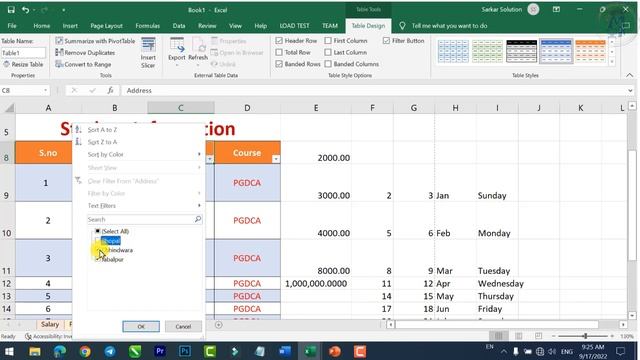
Task: Collapse the ribbon with the chevron
Action: [629, 75]
